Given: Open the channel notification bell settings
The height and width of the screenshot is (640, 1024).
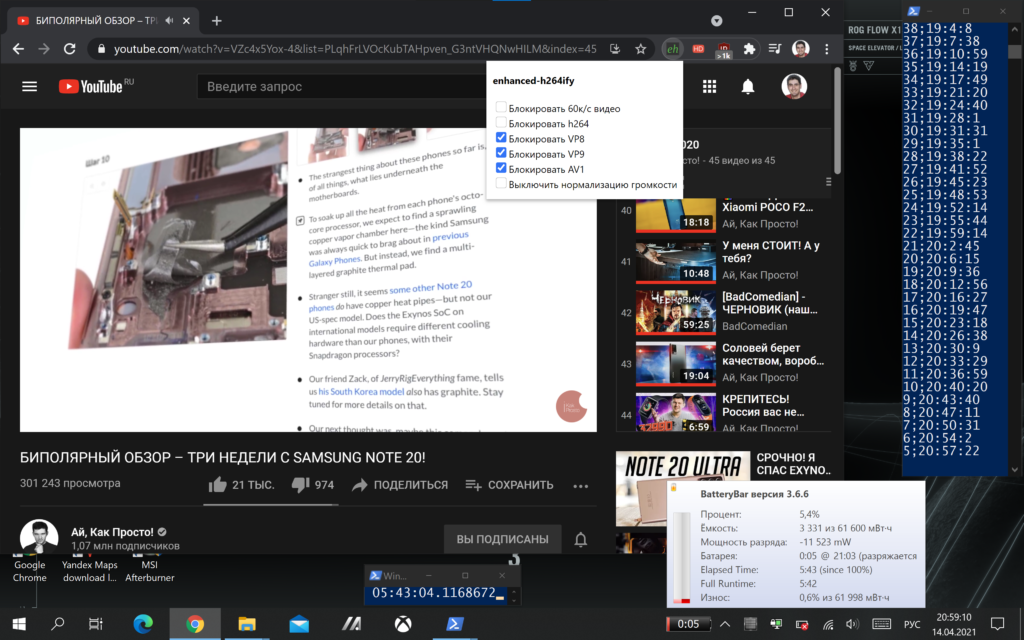Looking at the screenshot, I should point(581,539).
